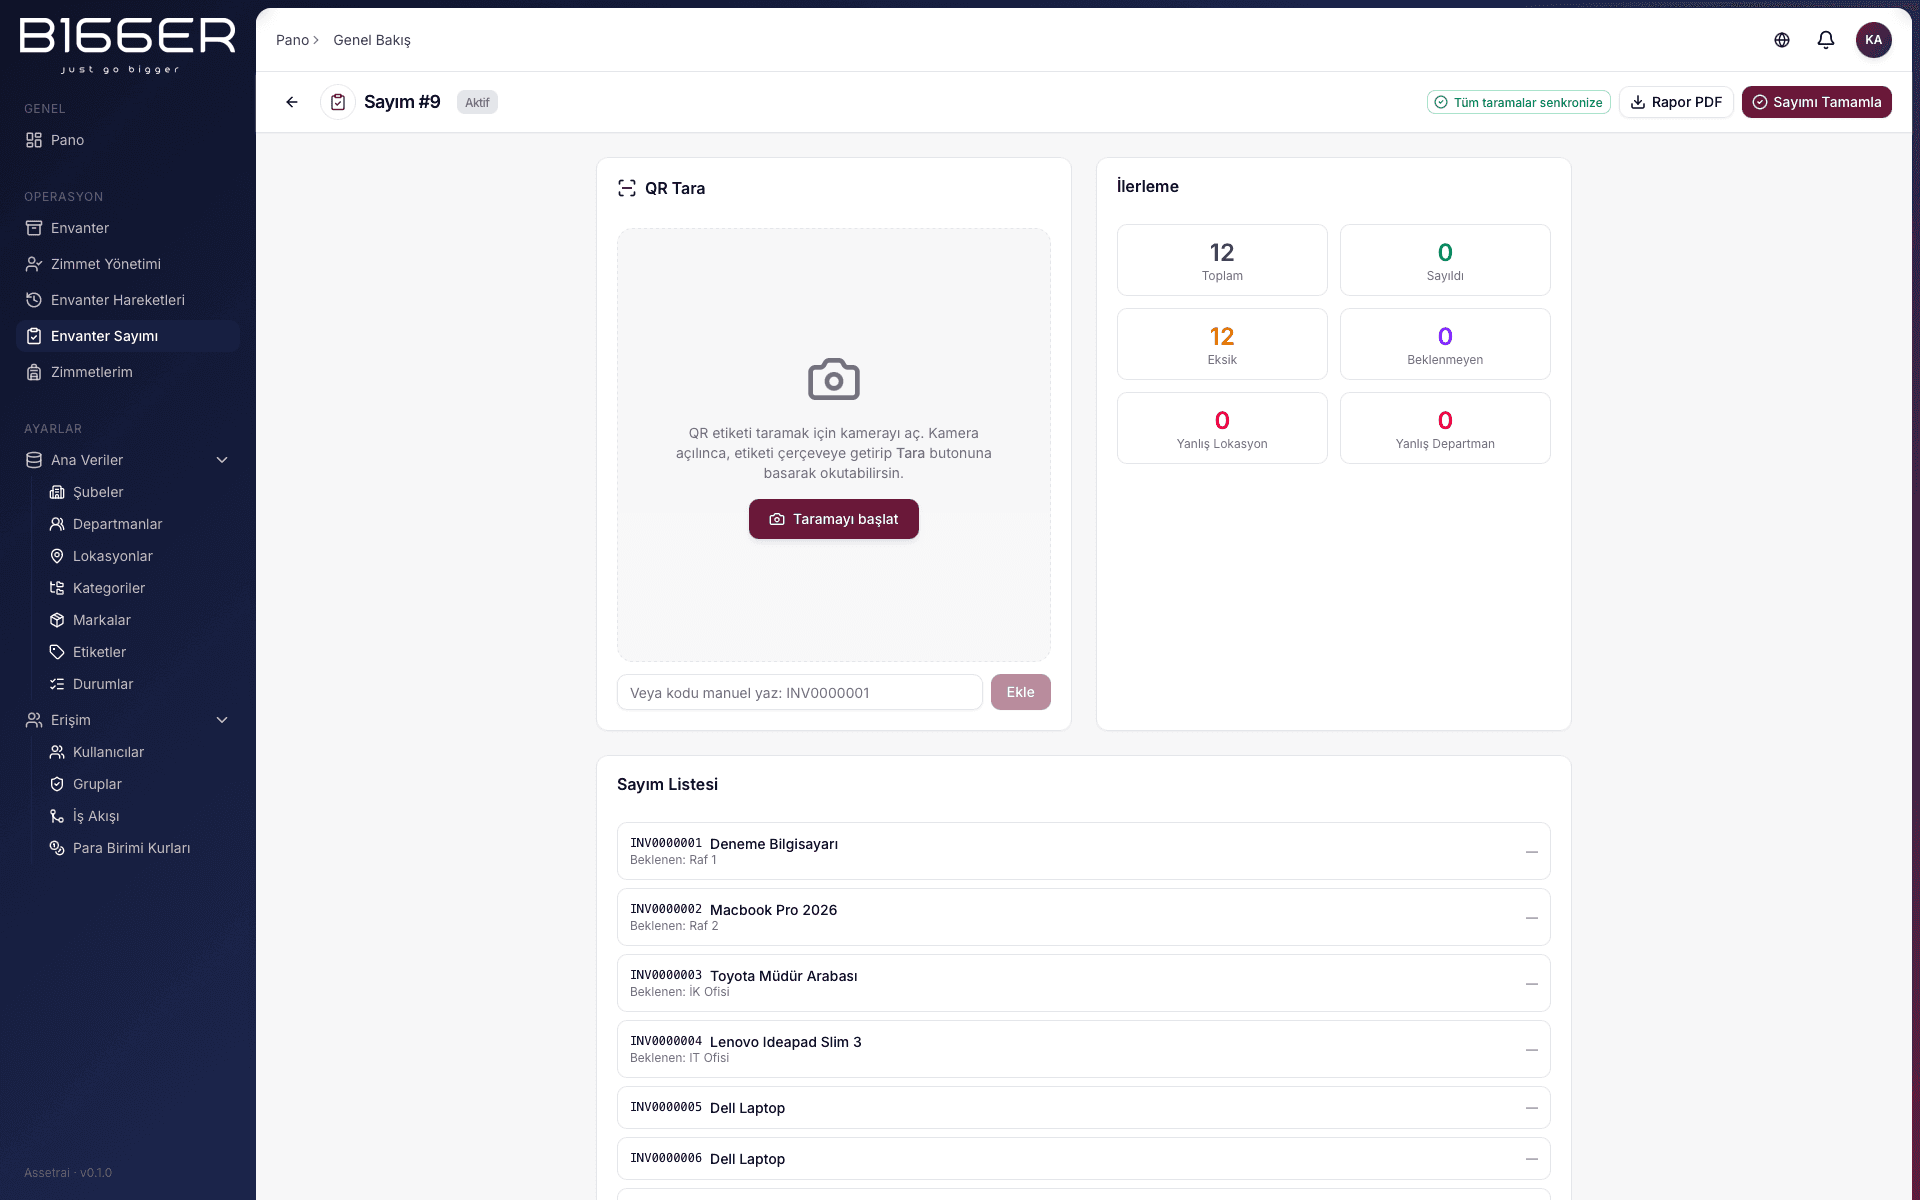Screen dimensions: 1920x1200
Task: Collapse the Ana Veriler section
Action: click(222, 460)
